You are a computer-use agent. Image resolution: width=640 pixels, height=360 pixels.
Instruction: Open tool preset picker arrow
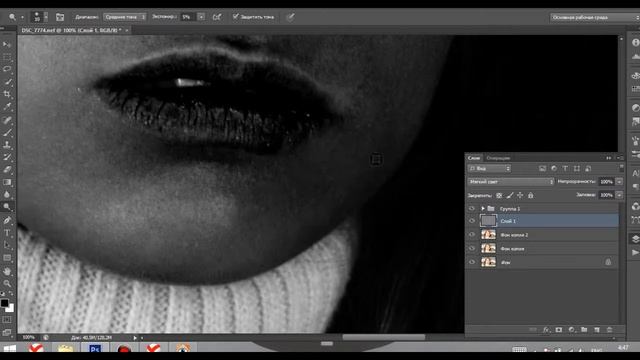coord(22,17)
